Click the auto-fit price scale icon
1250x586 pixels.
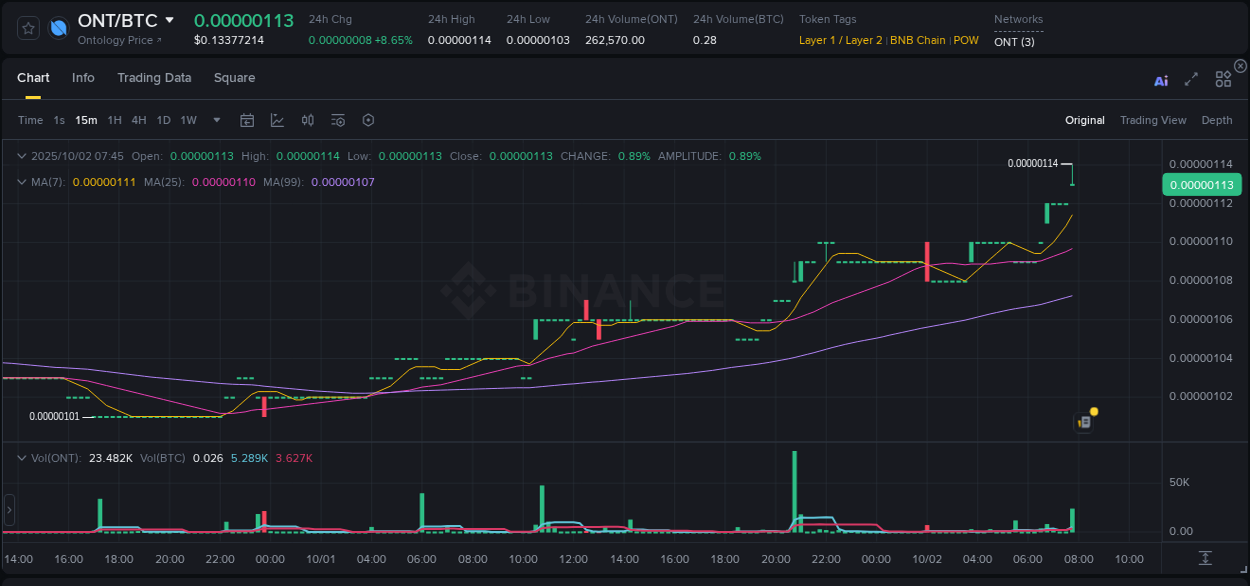1205,558
